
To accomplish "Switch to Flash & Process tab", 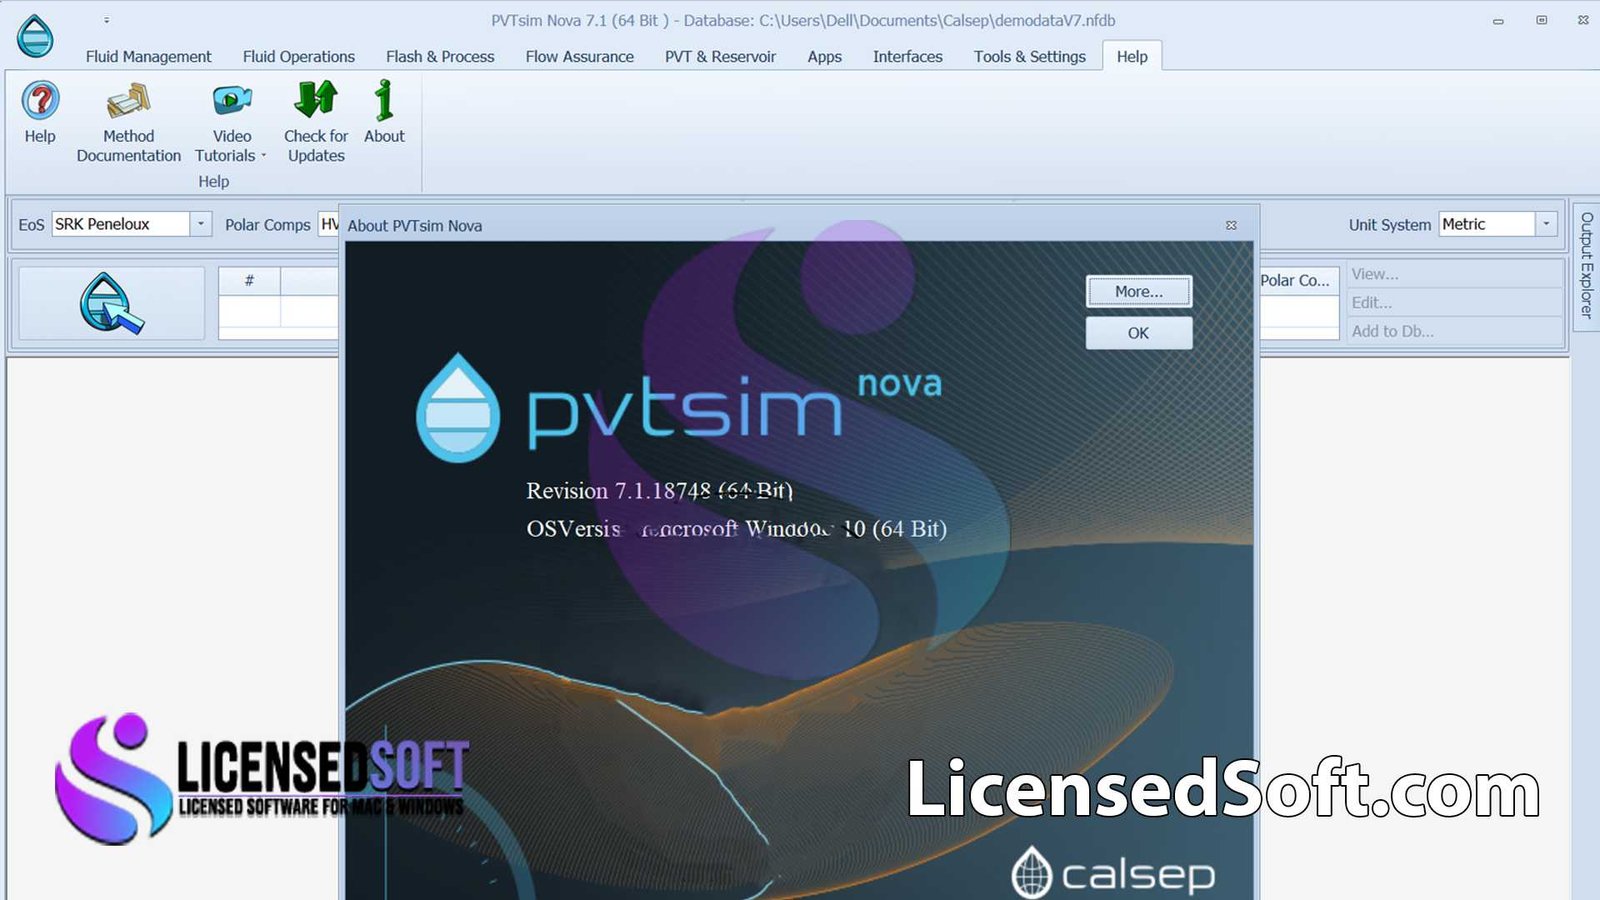I will click(x=440, y=57).
